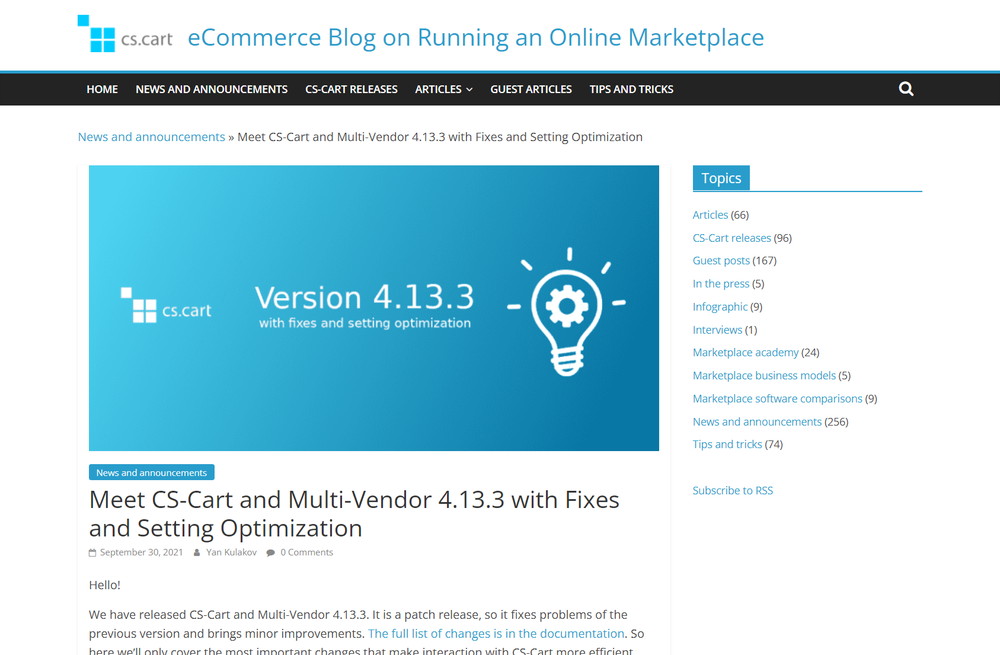
Task: Open author Yan Kulakov's page
Action: pos(231,552)
